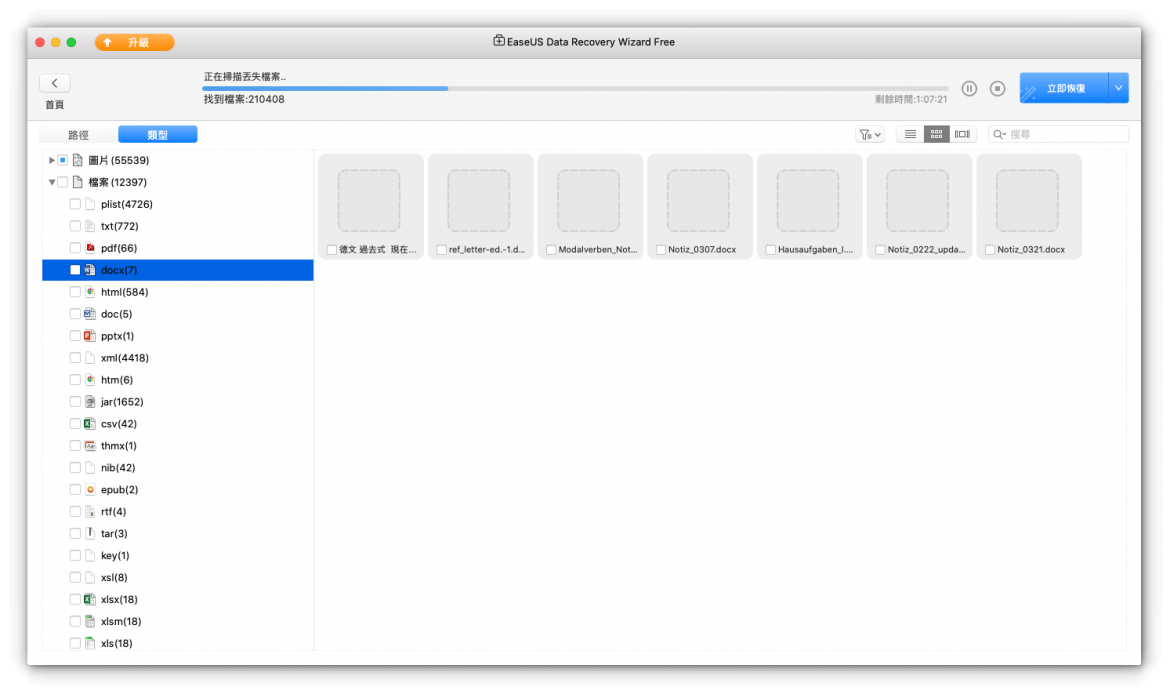
Task: Tick the checkbox for Notiz_0307.docx
Action: point(661,250)
